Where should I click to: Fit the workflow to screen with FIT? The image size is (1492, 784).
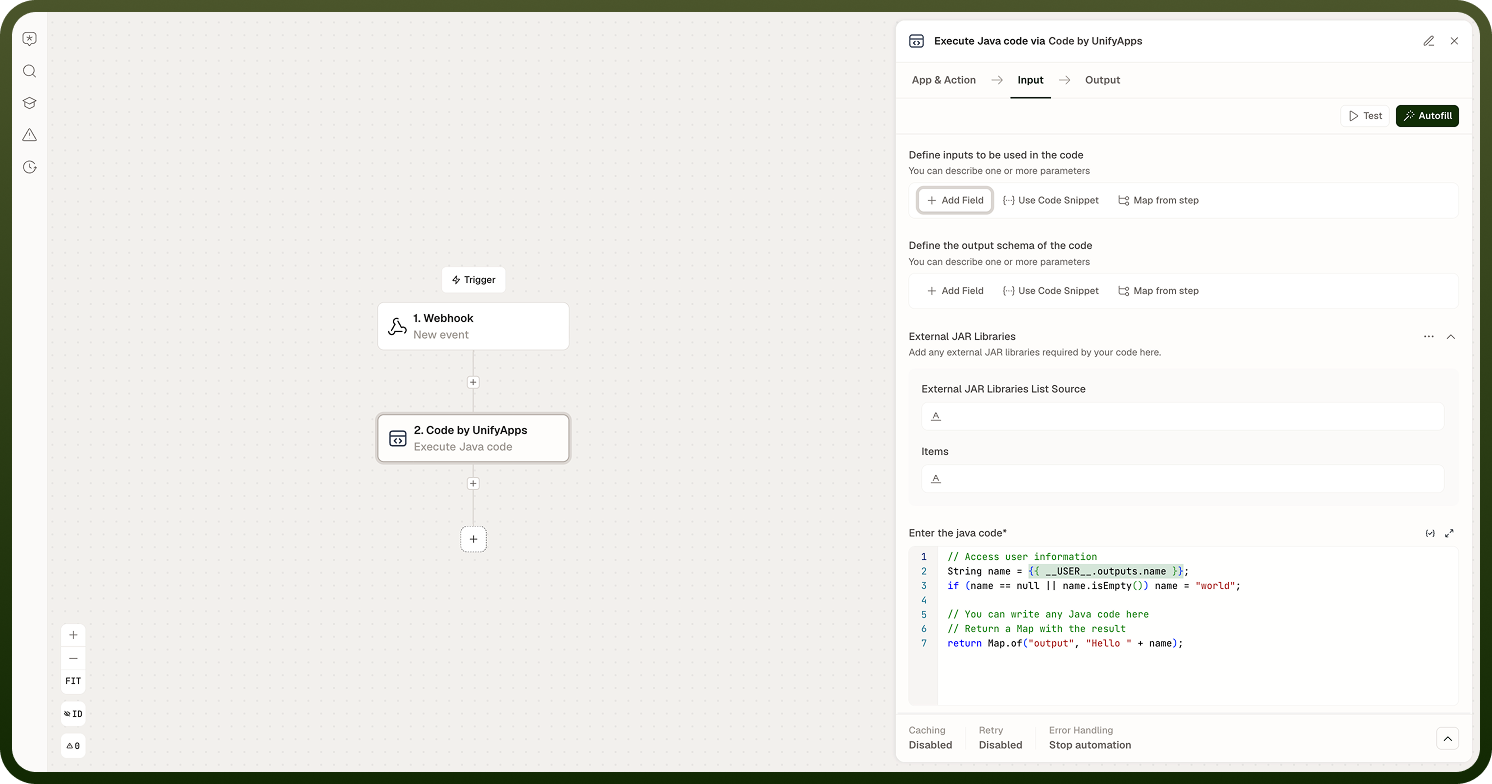(x=73, y=681)
